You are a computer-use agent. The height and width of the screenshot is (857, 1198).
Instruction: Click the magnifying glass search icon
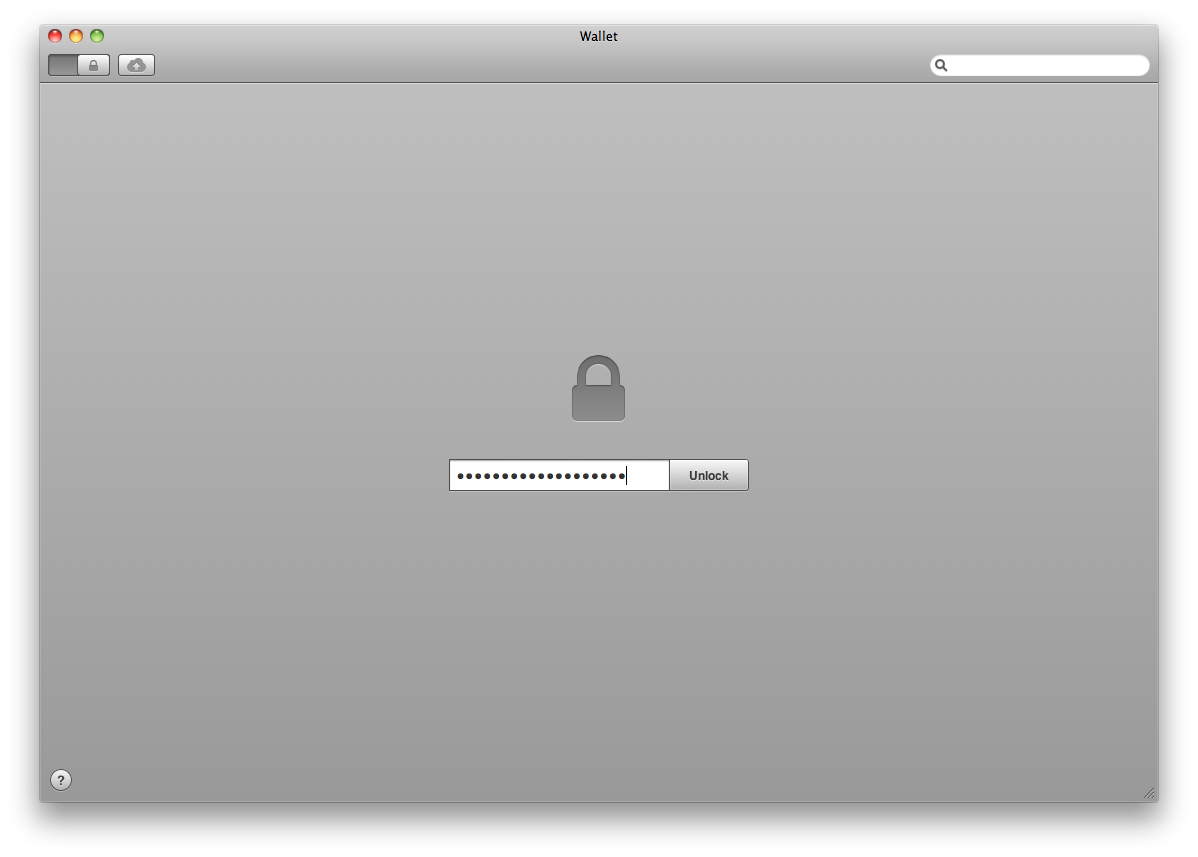click(941, 66)
